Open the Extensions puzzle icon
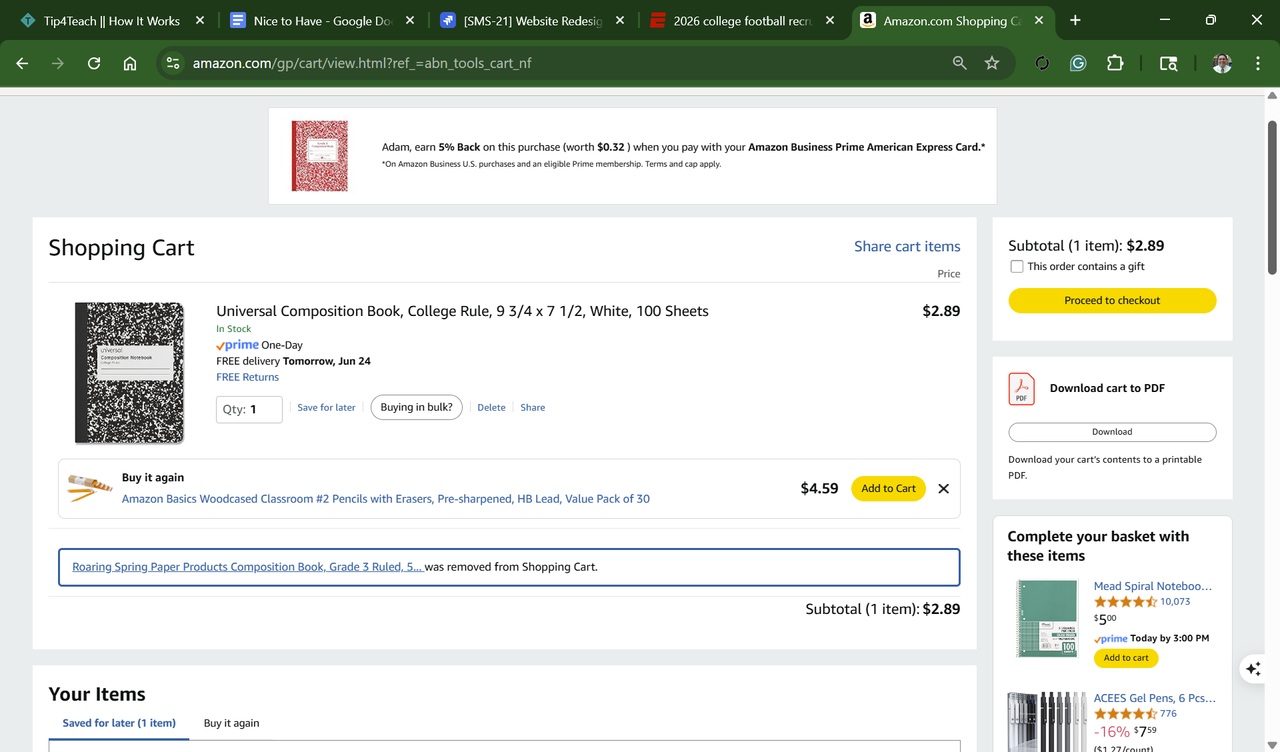 coord(1115,63)
